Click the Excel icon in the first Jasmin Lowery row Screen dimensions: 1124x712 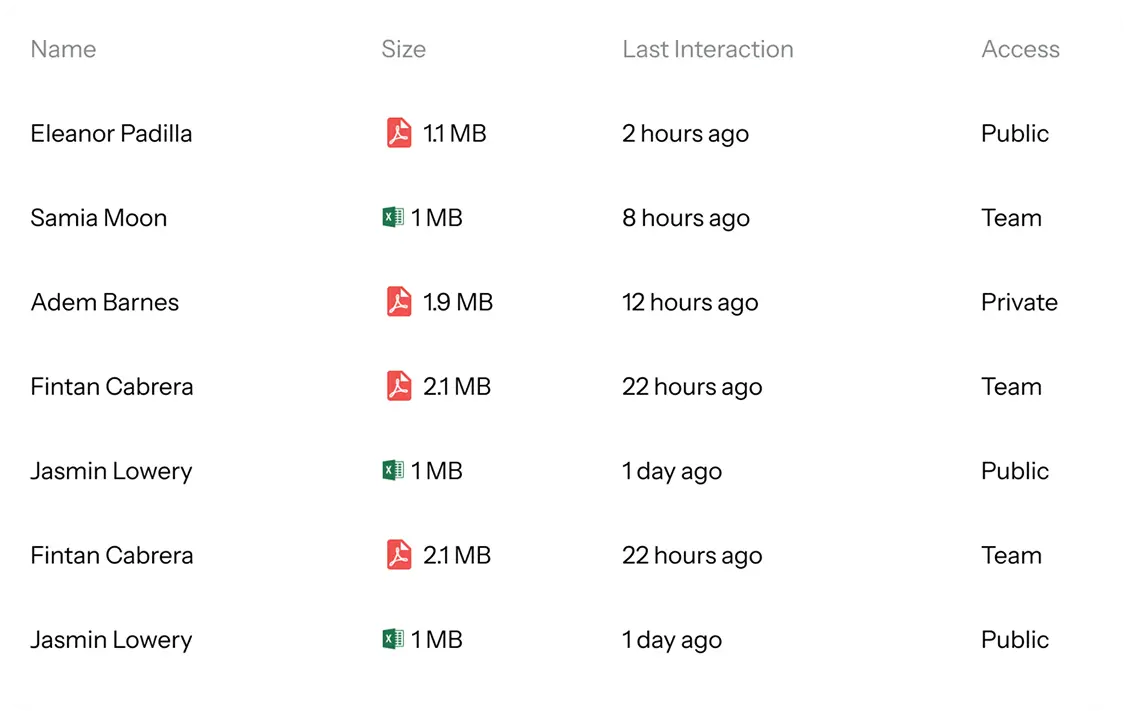coord(393,470)
